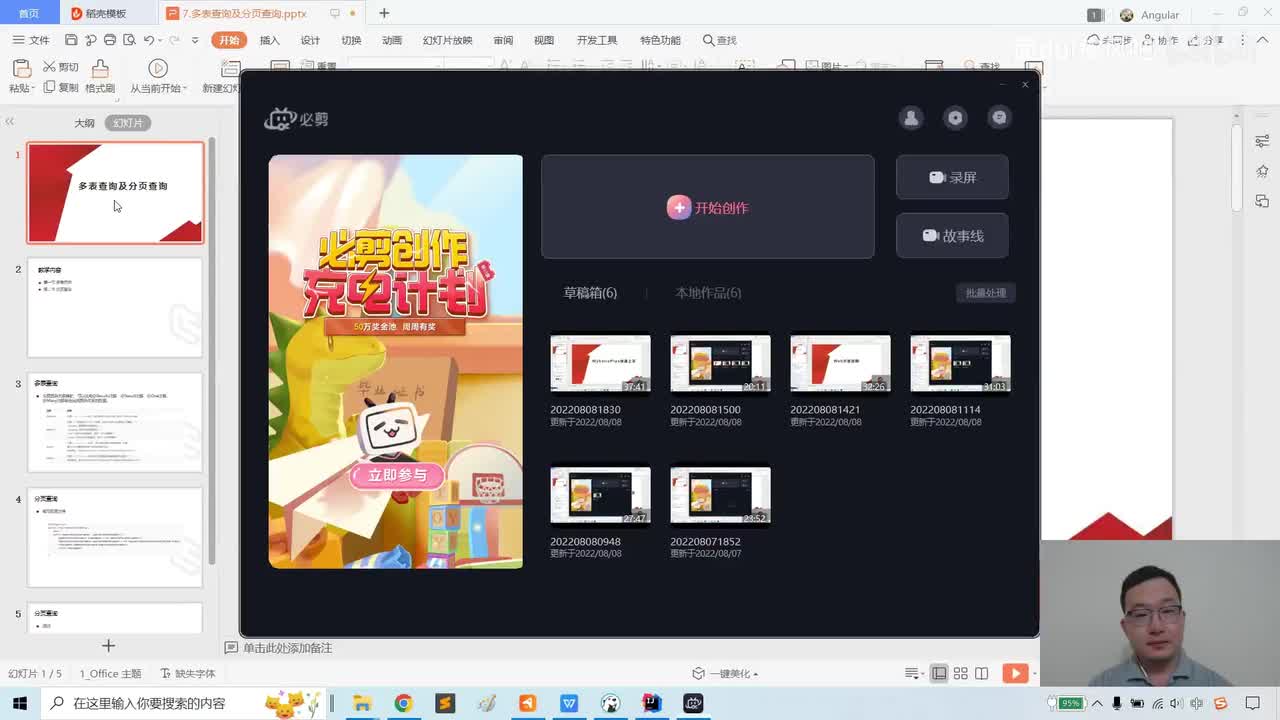The width and height of the screenshot is (1280, 720).
Task: Open Chrome from the taskbar
Action: [403, 703]
